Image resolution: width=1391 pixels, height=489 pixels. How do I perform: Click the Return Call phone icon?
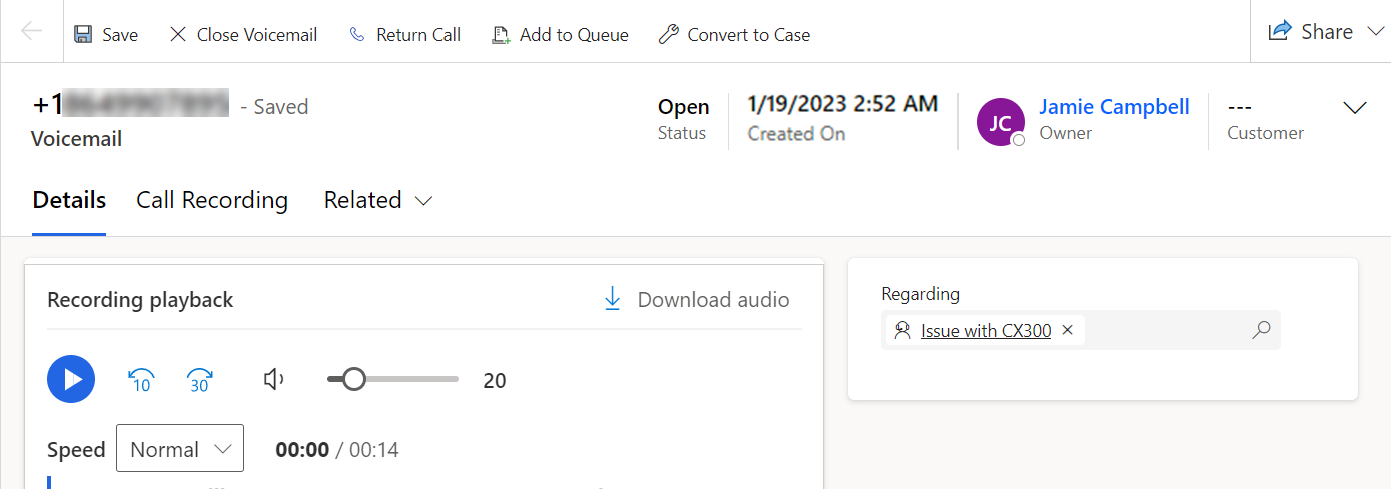click(x=357, y=34)
